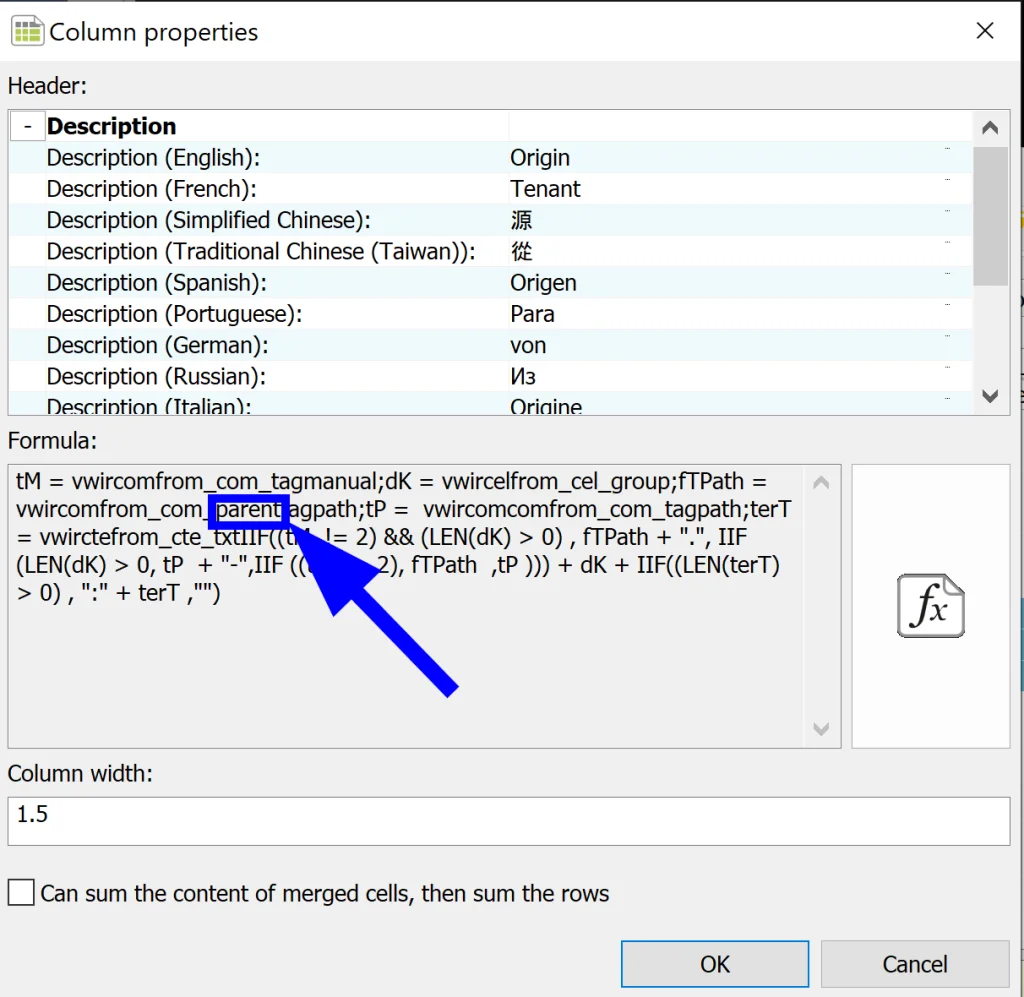Select the Description (Spanish) row
Screen dimensions: 1024x997
(157, 282)
